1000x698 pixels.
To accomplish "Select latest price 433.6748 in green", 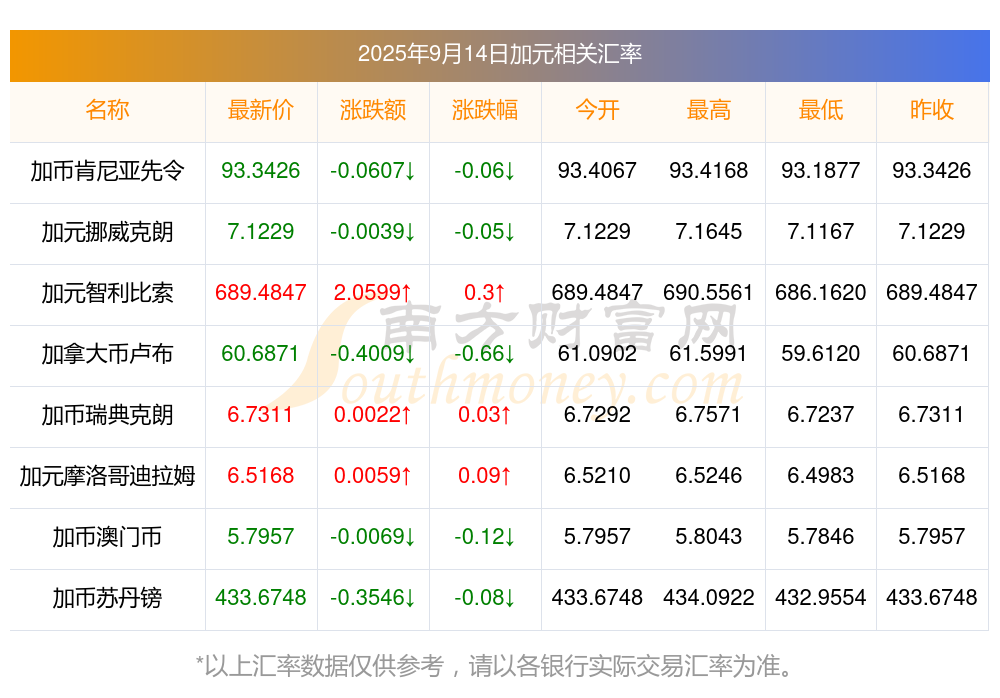I will point(261,598).
